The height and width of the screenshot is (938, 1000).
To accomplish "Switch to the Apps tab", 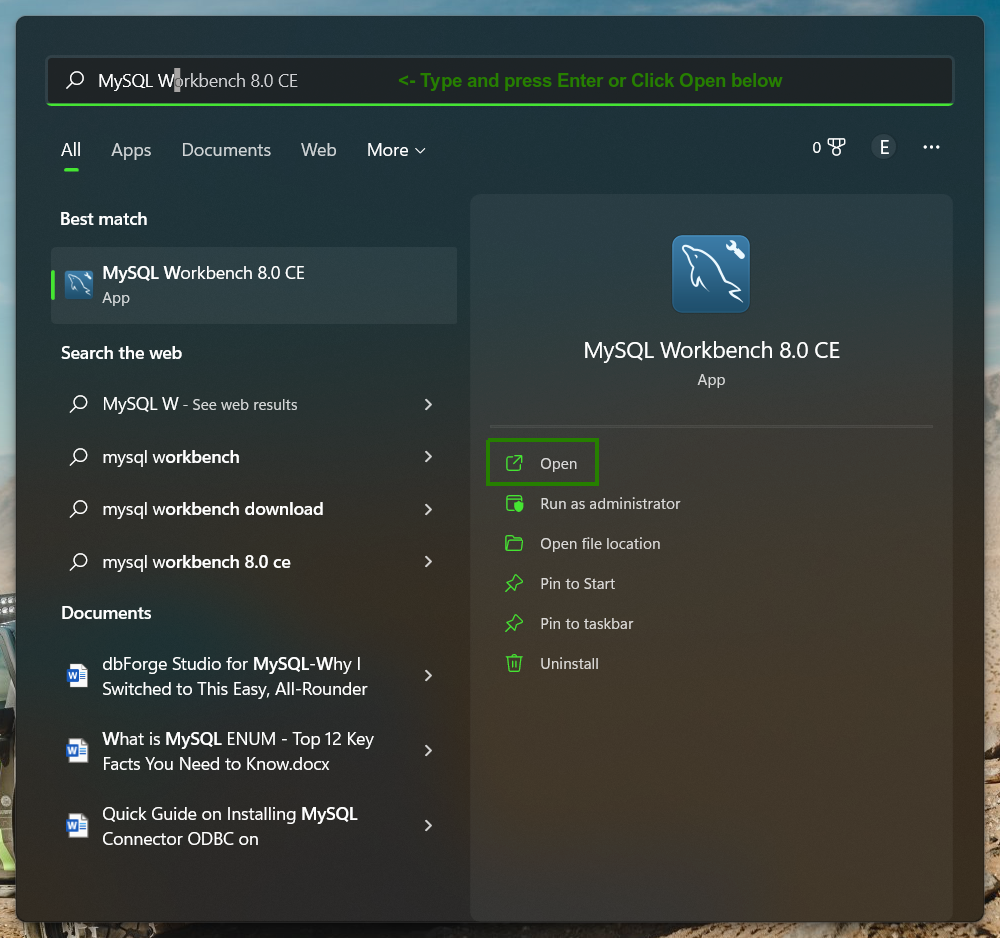I will point(131,150).
